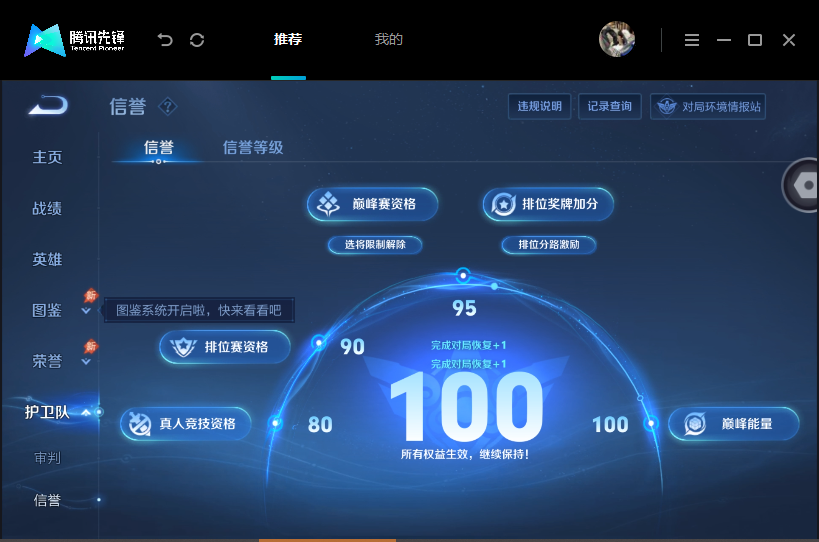Open 对局环境情报站 button
The width and height of the screenshot is (819, 542).
click(x=708, y=107)
